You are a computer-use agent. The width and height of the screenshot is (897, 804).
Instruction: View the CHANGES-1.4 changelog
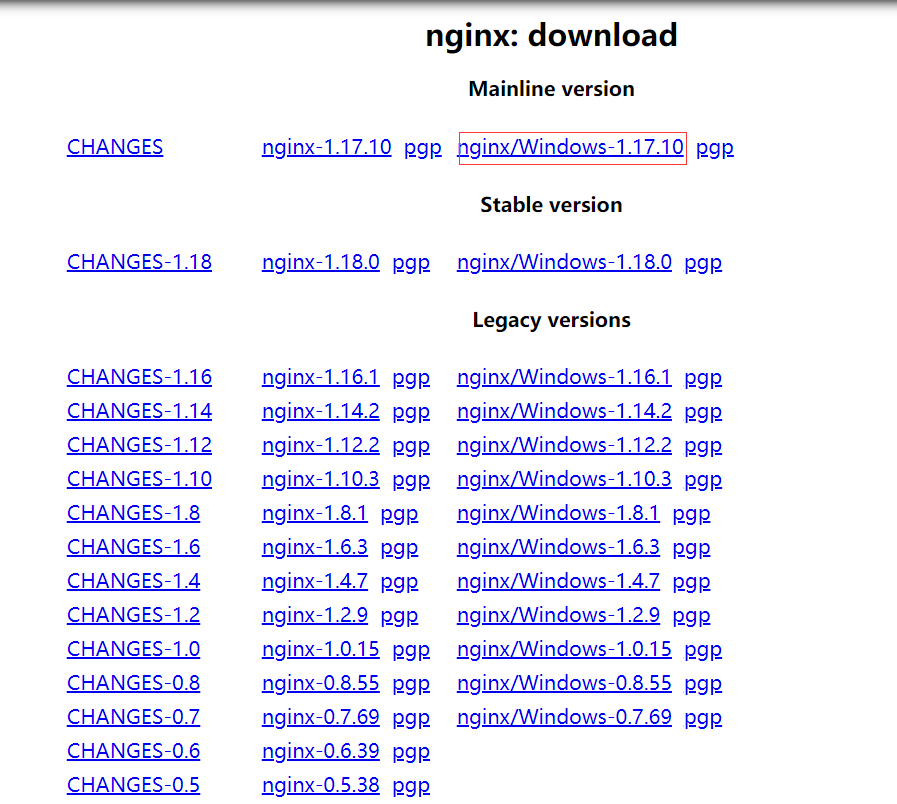(x=133, y=581)
